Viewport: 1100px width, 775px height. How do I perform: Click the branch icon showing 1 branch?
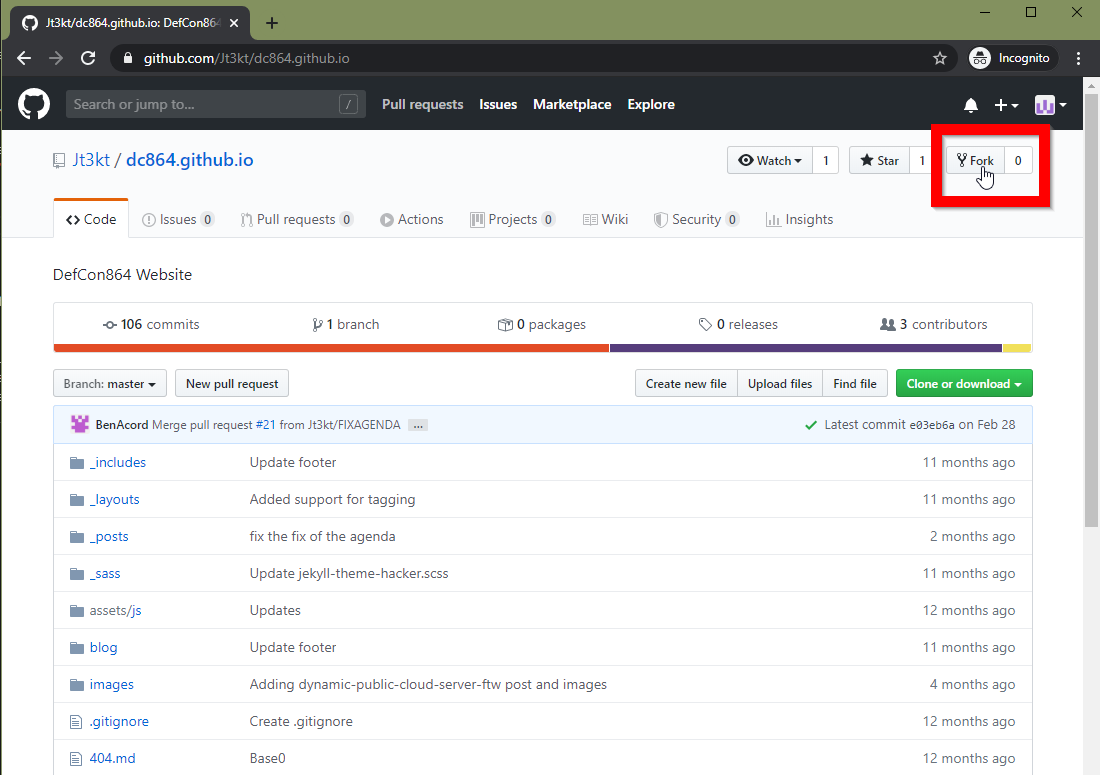[316, 324]
